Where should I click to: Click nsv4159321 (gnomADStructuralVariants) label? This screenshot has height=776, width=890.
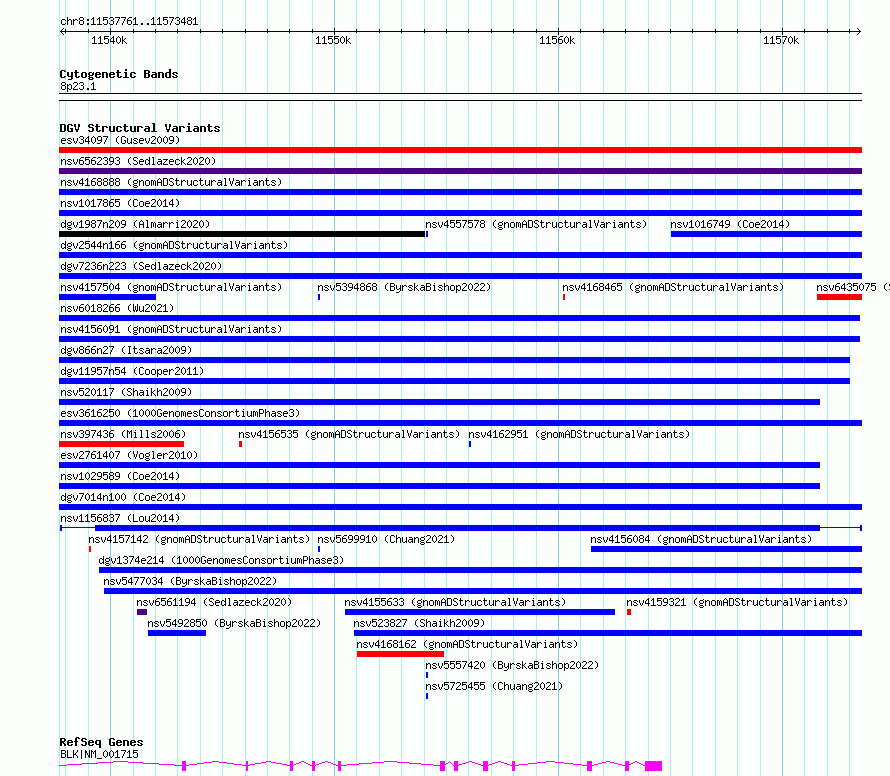click(737, 602)
